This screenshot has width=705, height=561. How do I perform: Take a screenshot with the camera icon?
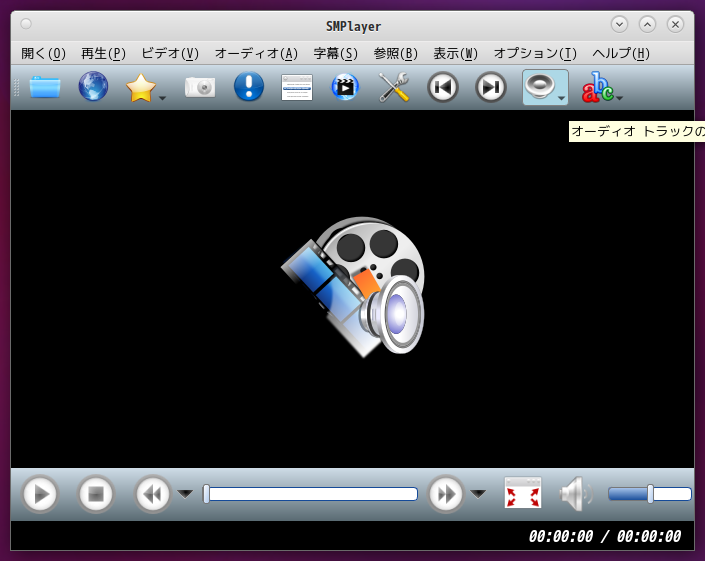[x=200, y=87]
